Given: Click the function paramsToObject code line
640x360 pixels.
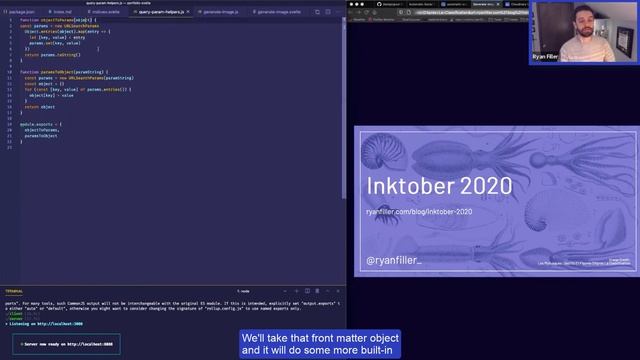Looking at the screenshot, I should click(x=64, y=72).
